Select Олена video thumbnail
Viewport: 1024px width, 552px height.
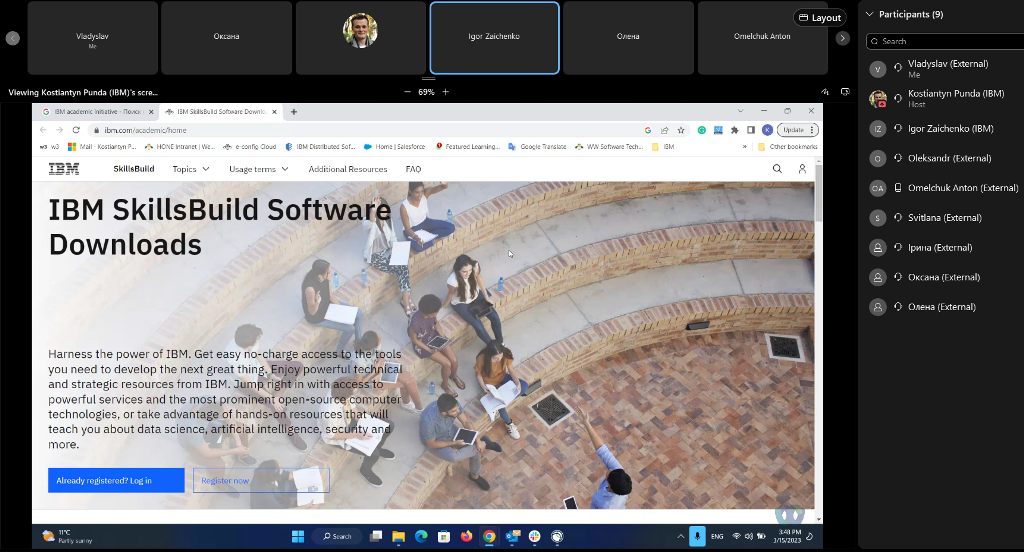point(628,38)
